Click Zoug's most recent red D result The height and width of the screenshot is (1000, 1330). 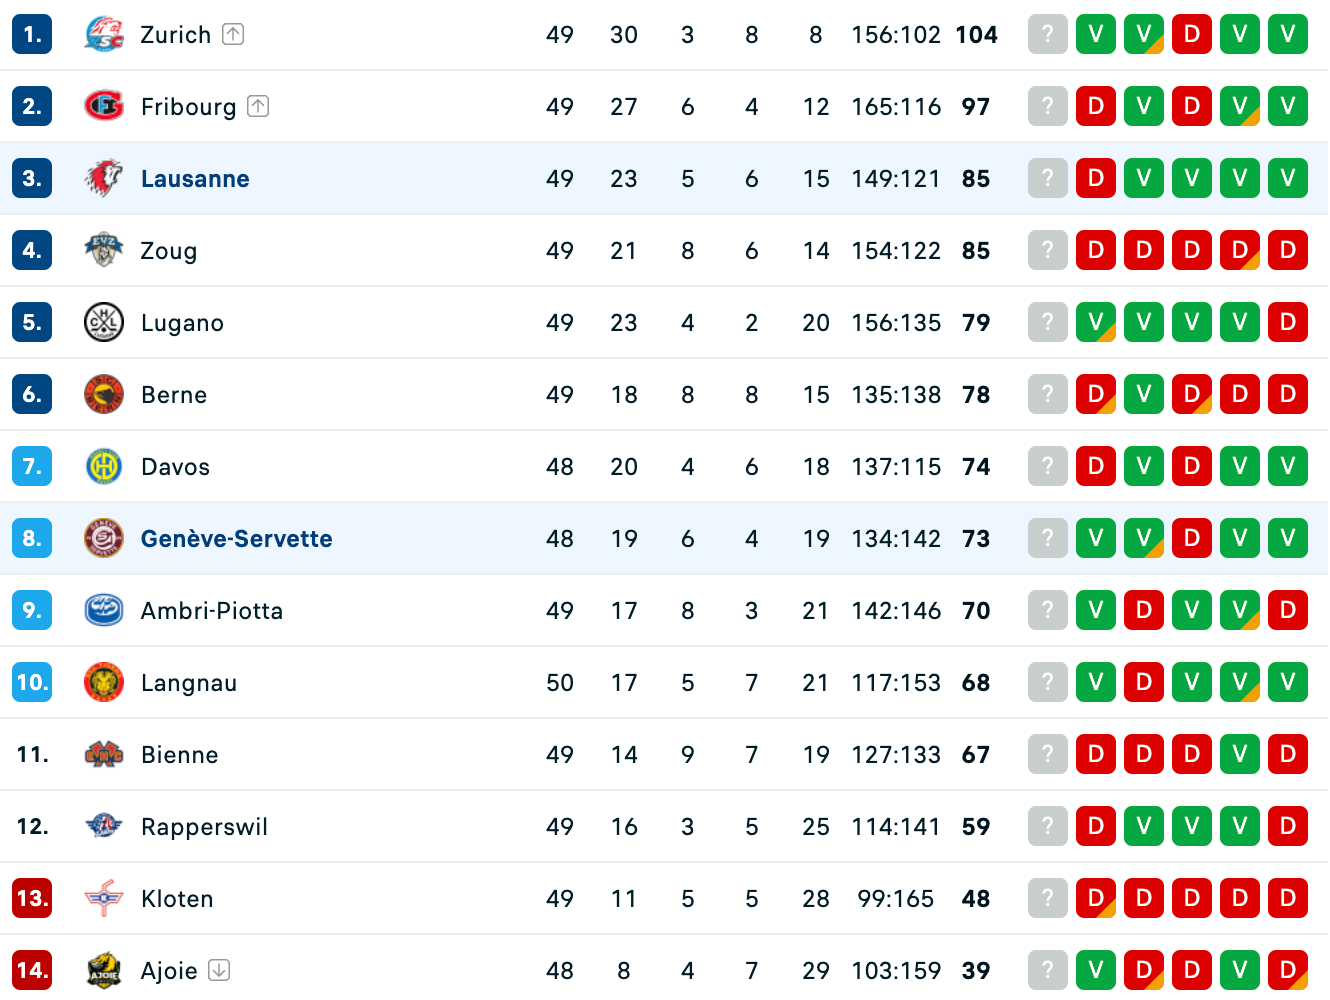(1096, 251)
